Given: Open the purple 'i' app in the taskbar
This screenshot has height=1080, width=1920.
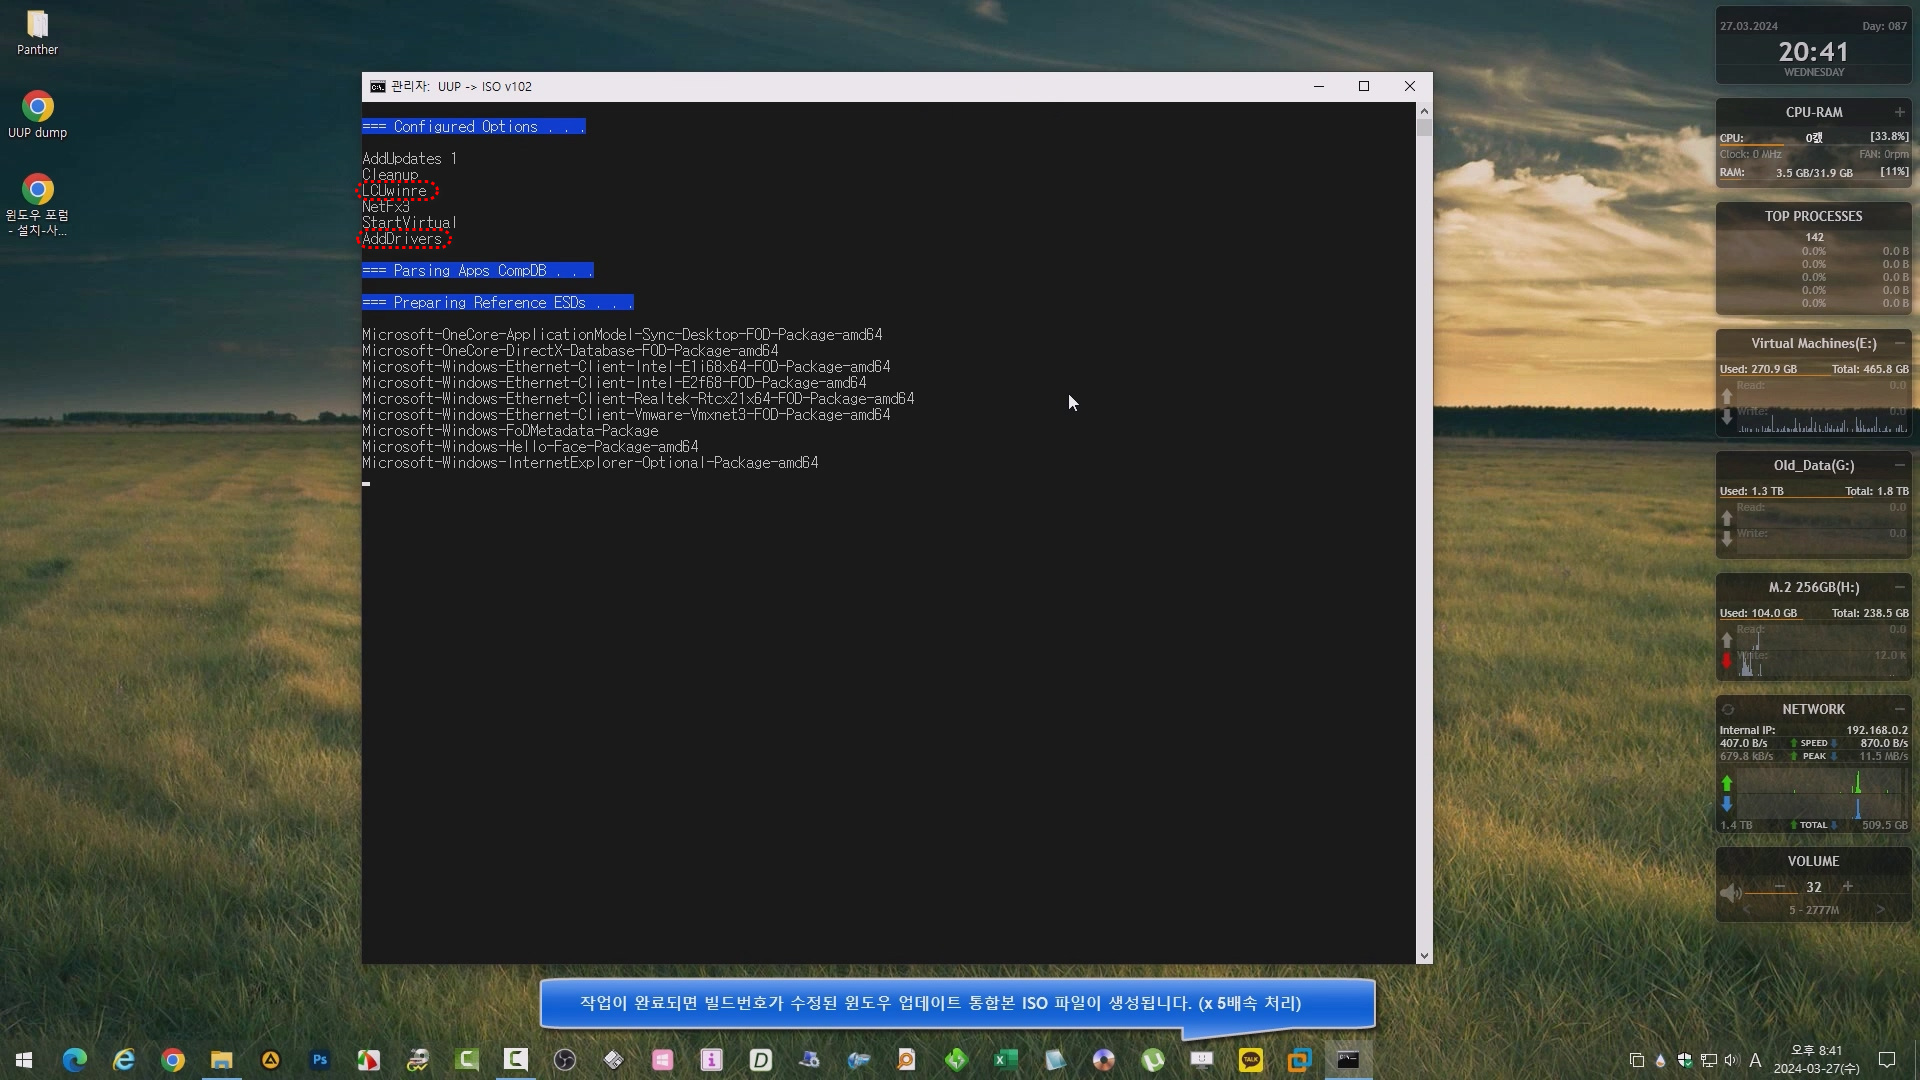Looking at the screenshot, I should pyautogui.click(x=711, y=1060).
